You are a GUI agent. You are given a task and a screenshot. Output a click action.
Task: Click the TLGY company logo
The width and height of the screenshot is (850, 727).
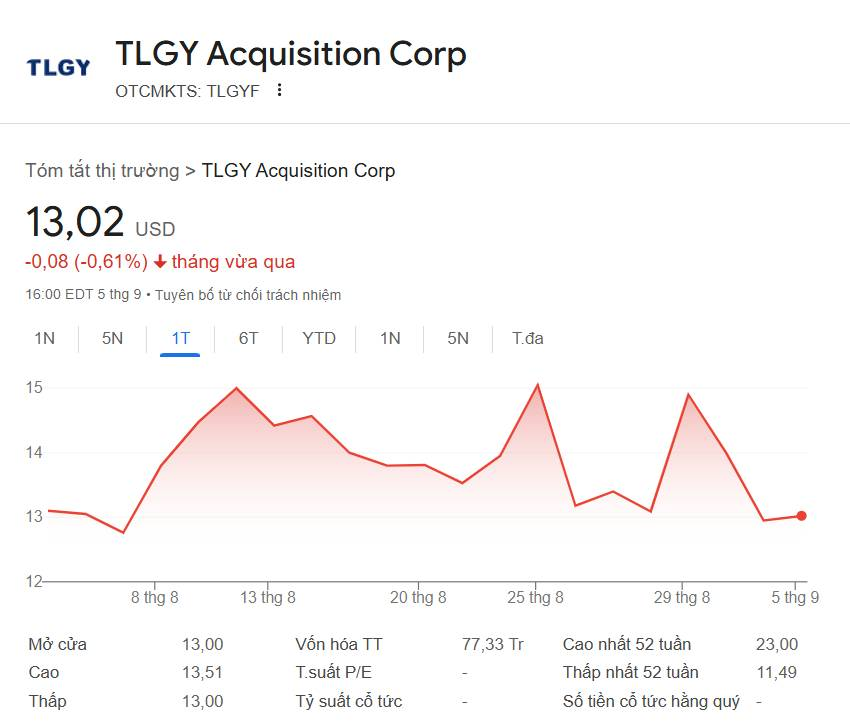[58, 67]
